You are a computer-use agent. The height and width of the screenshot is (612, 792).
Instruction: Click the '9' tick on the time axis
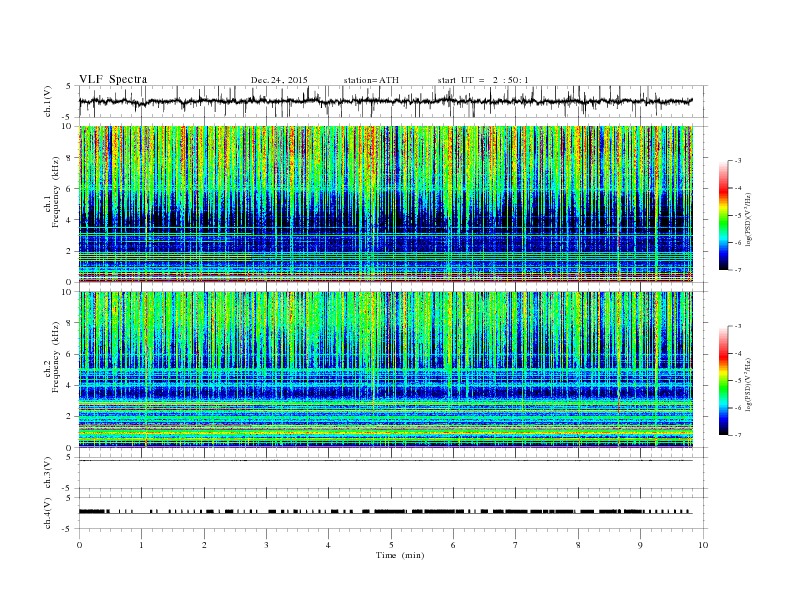pyautogui.click(x=640, y=545)
